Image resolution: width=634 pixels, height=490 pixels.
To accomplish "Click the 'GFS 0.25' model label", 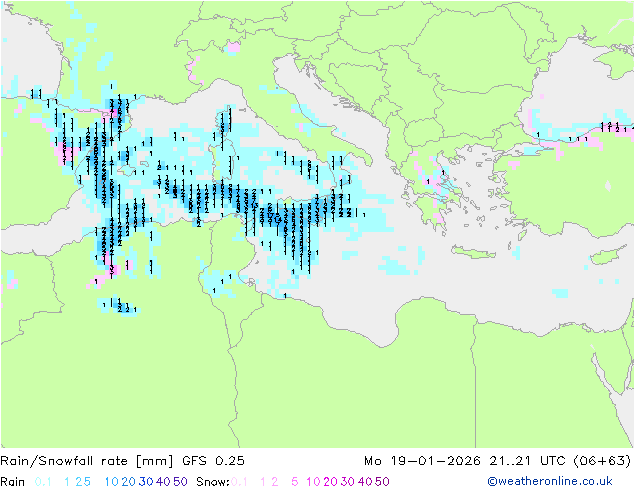I will click(213, 461).
